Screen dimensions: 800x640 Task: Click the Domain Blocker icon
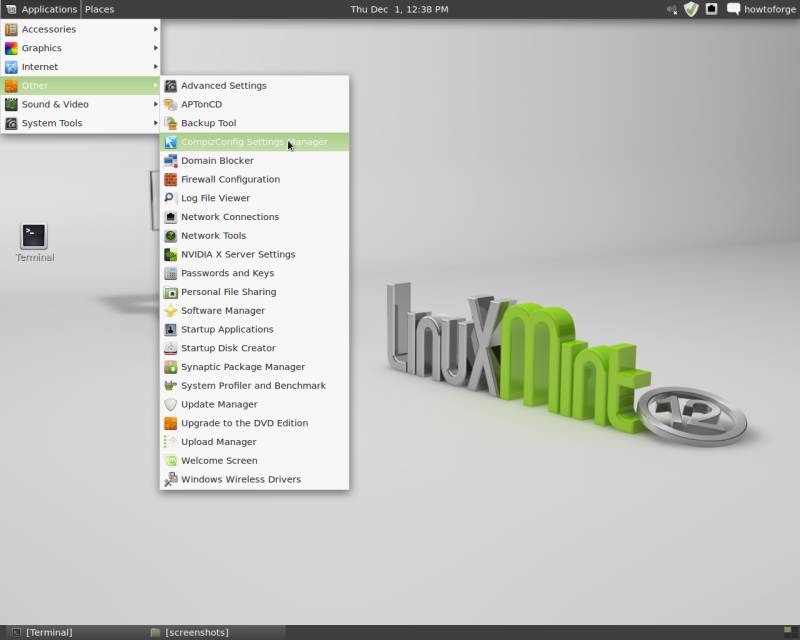point(170,161)
